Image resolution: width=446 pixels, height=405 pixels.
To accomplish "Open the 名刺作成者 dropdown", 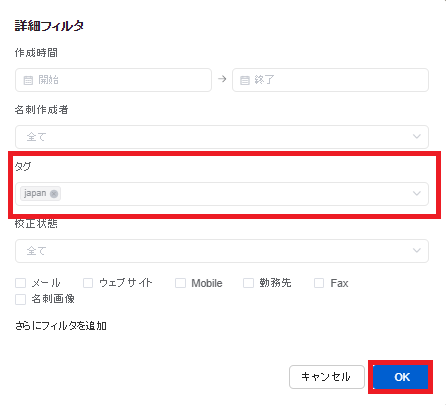I will [x=222, y=137].
